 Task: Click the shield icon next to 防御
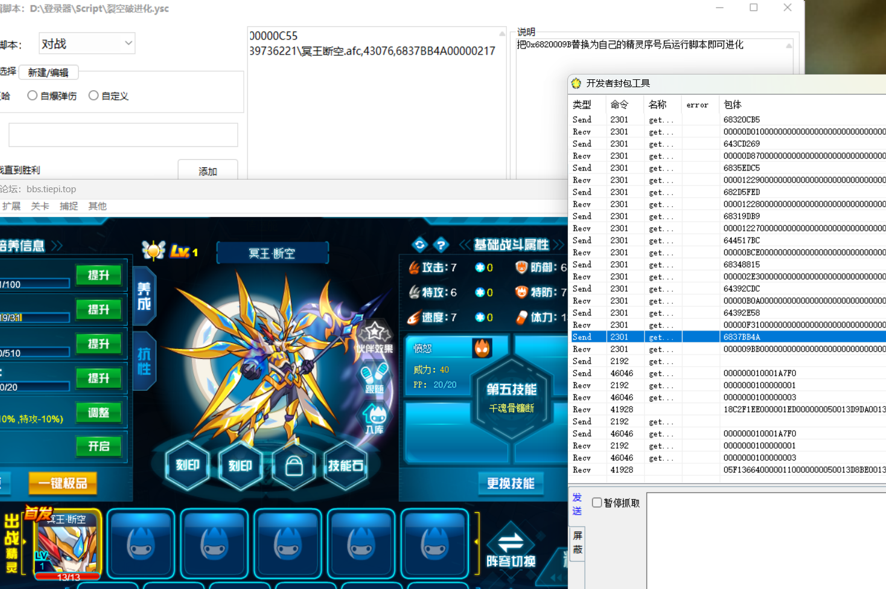521,267
